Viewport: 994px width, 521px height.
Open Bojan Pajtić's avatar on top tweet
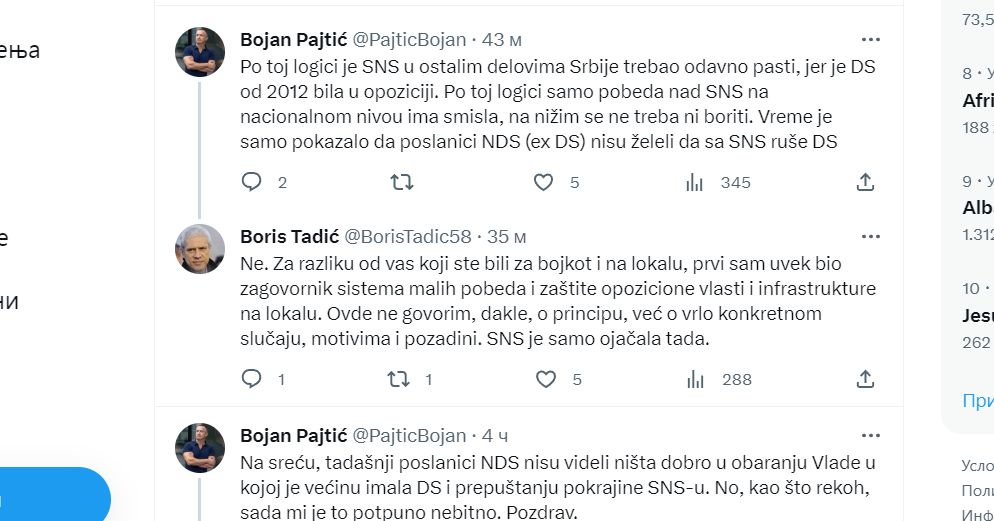200,52
